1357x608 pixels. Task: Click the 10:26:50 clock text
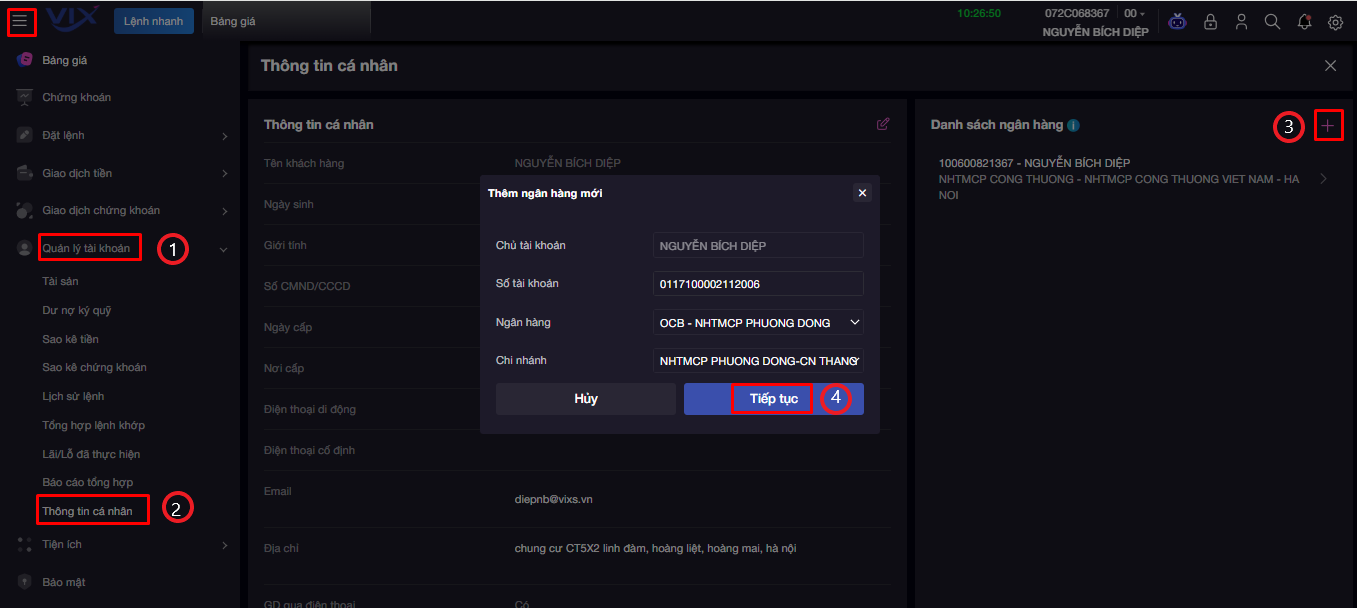[x=979, y=13]
